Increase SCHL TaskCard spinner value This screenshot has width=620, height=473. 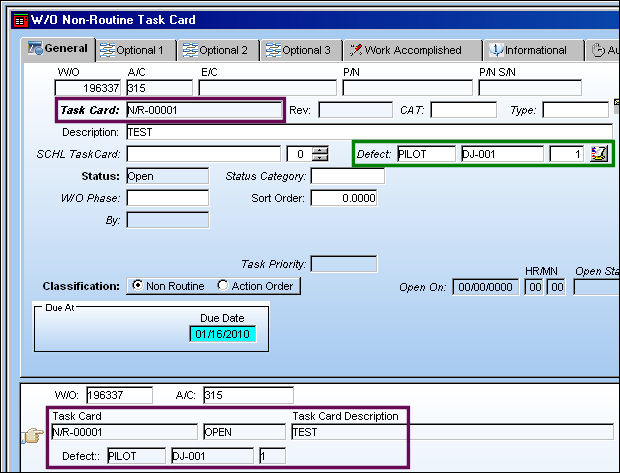click(320, 150)
